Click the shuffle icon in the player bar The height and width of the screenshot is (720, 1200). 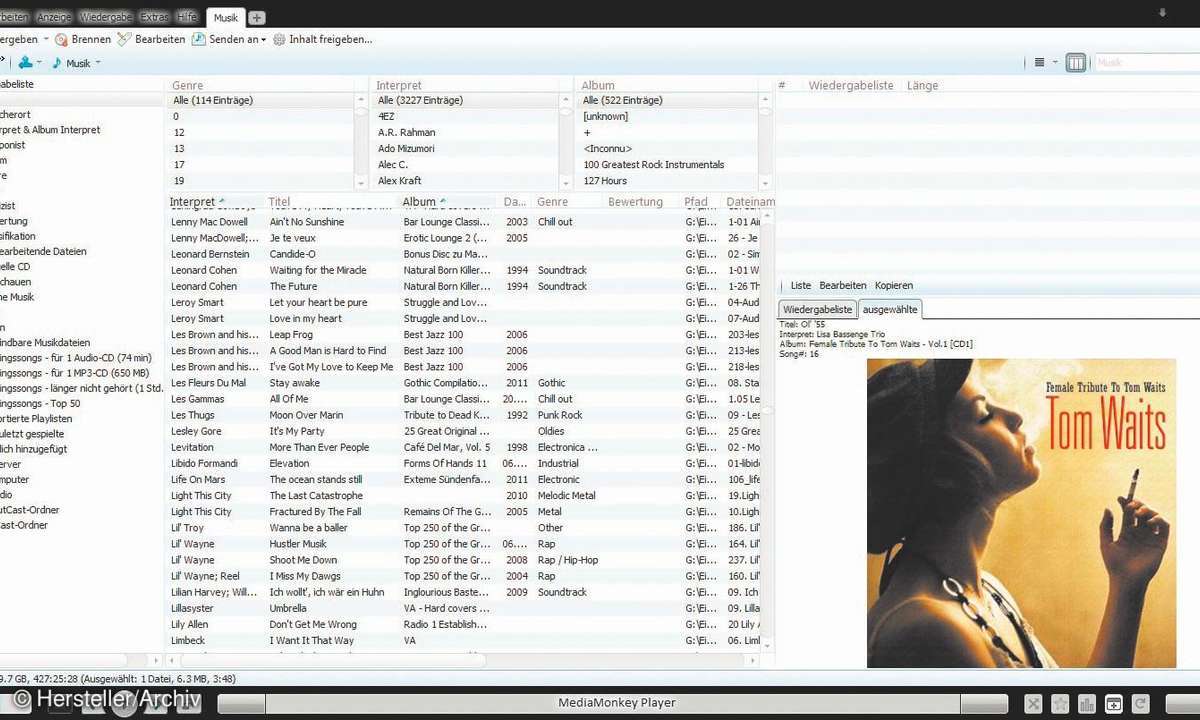[x=1034, y=704]
